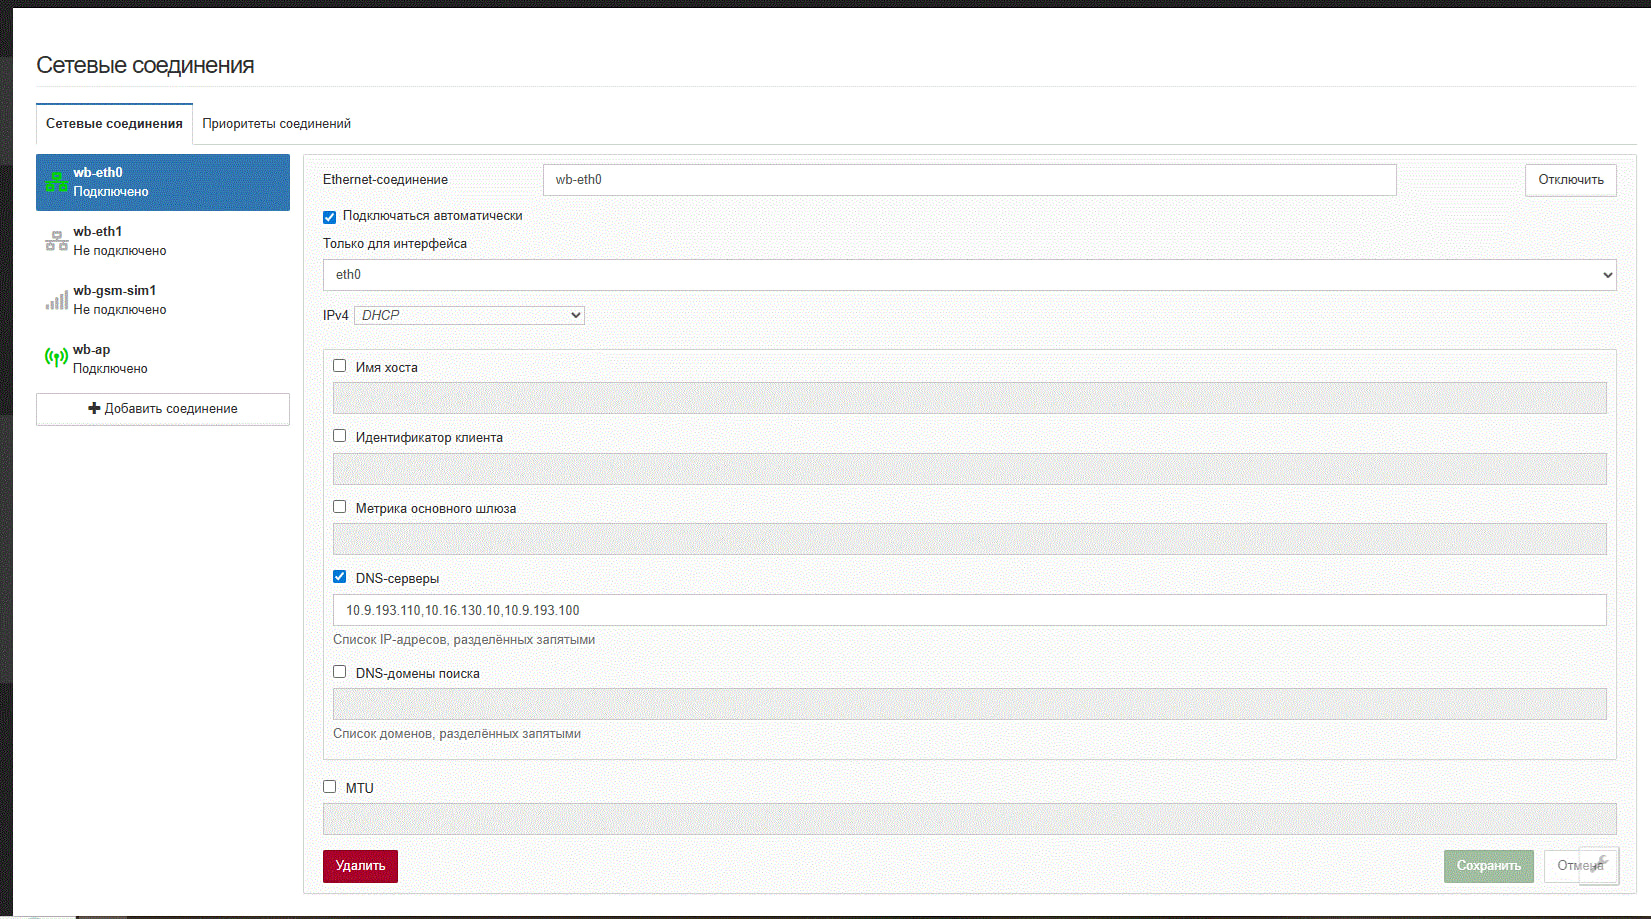Click the wb-ap wireless antenna icon
This screenshot has width=1651, height=919.
(x=56, y=358)
